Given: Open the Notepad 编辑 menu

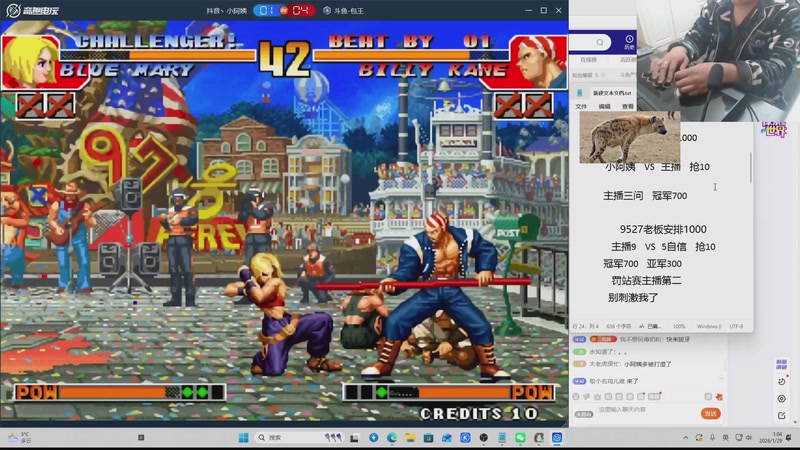Looking at the screenshot, I should [x=605, y=107].
